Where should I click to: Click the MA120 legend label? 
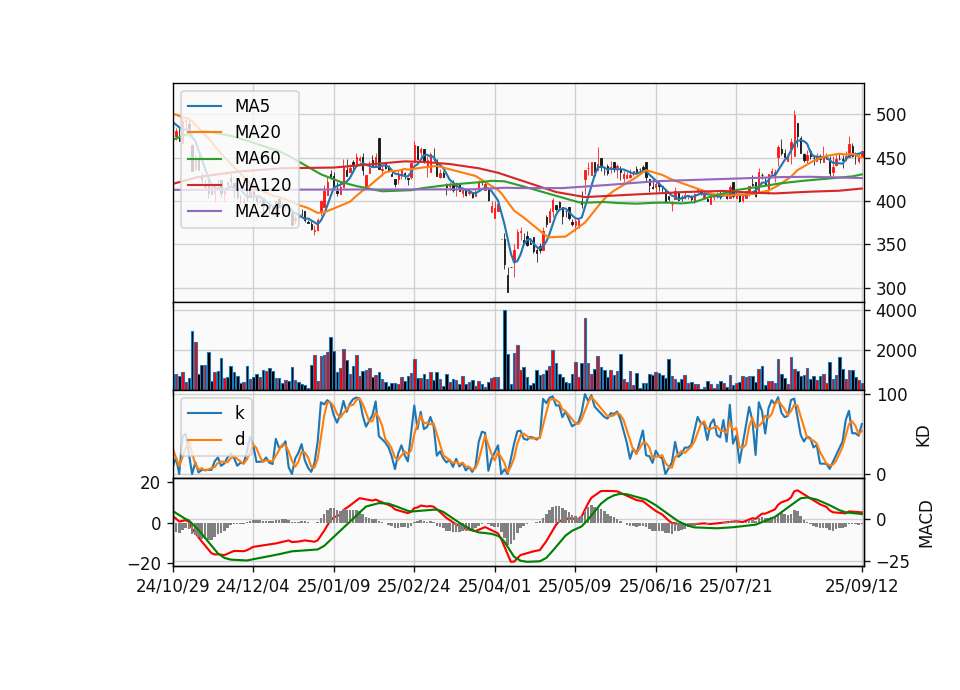click(x=263, y=185)
